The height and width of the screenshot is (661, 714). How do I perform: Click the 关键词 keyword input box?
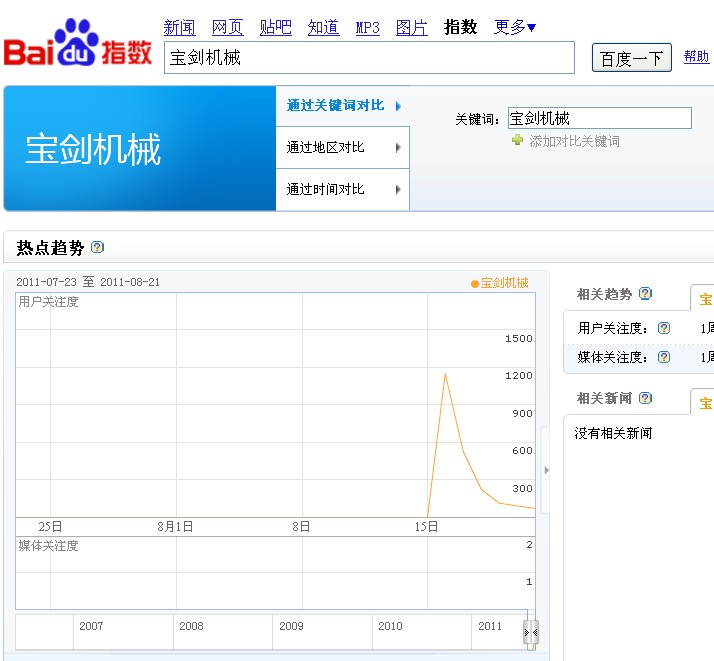point(599,118)
